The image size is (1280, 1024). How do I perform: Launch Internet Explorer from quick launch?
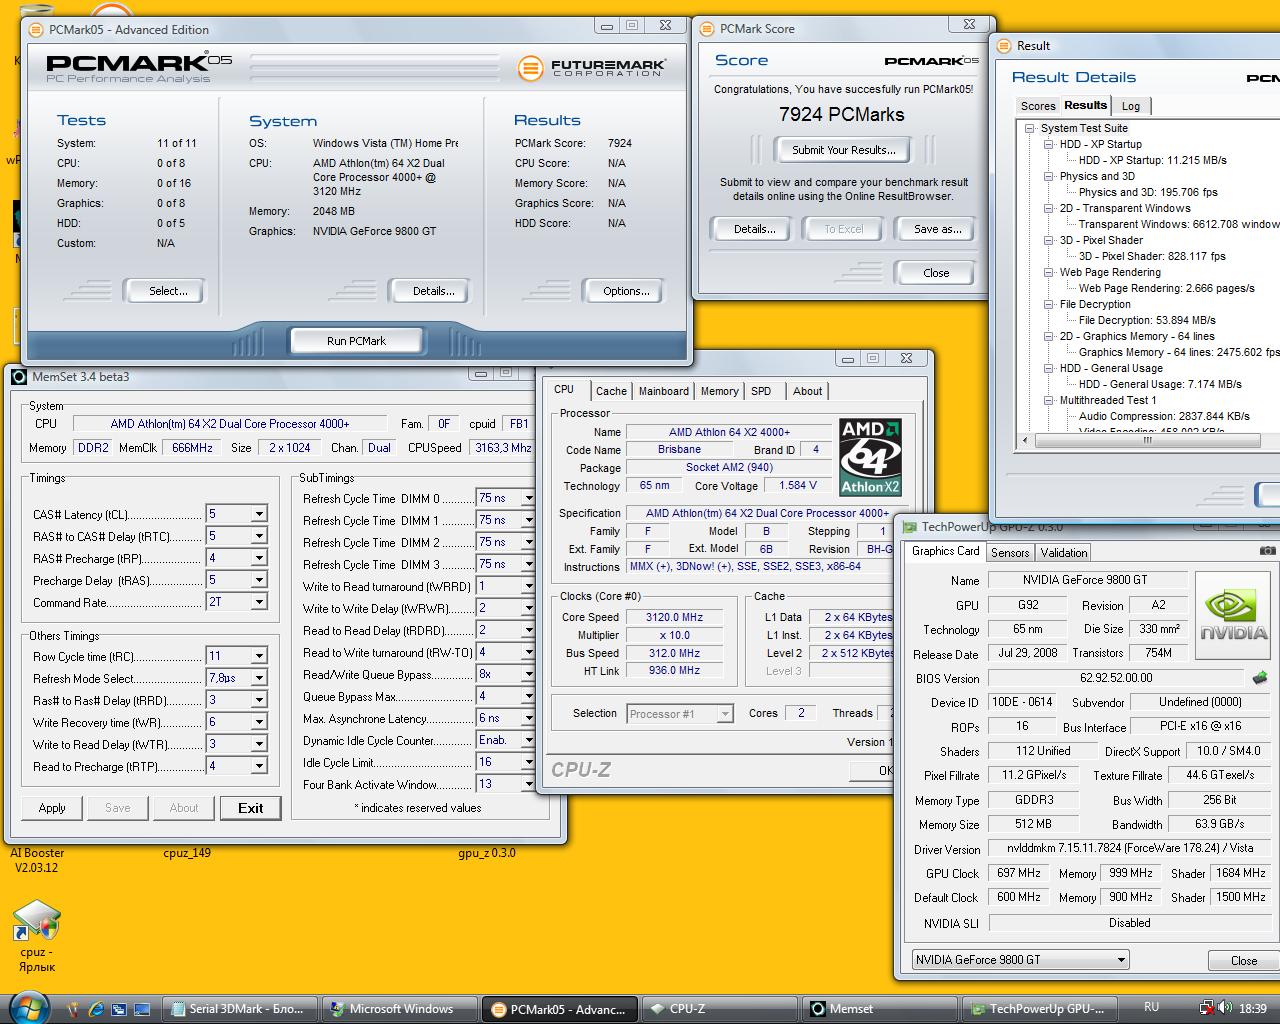pyautogui.click(x=96, y=1008)
